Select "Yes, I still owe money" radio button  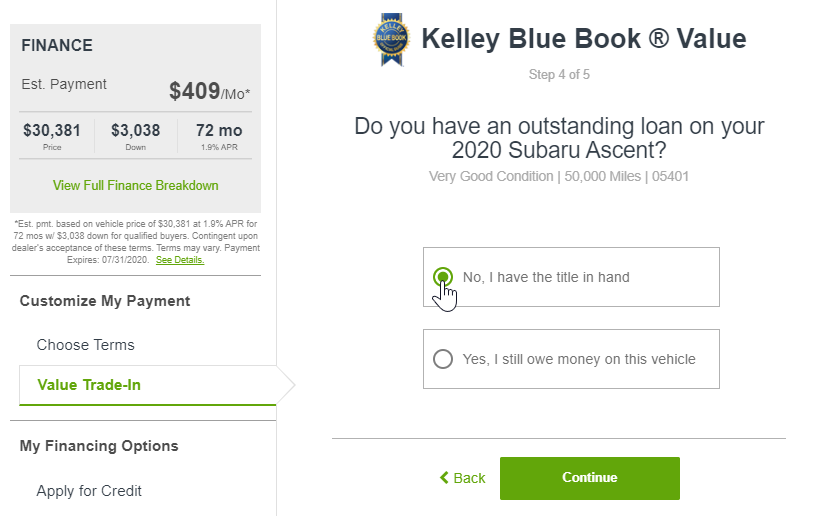[x=443, y=359]
